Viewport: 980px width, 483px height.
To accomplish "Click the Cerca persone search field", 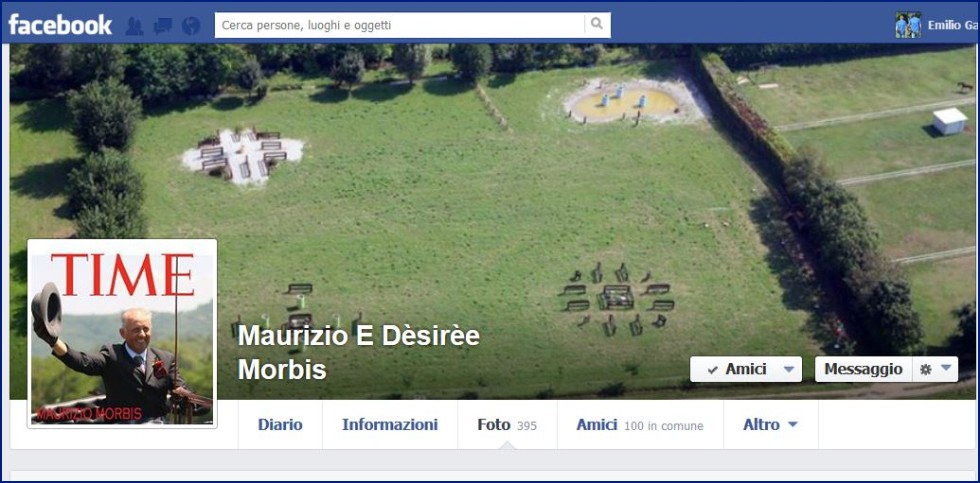I will tap(400, 25).
